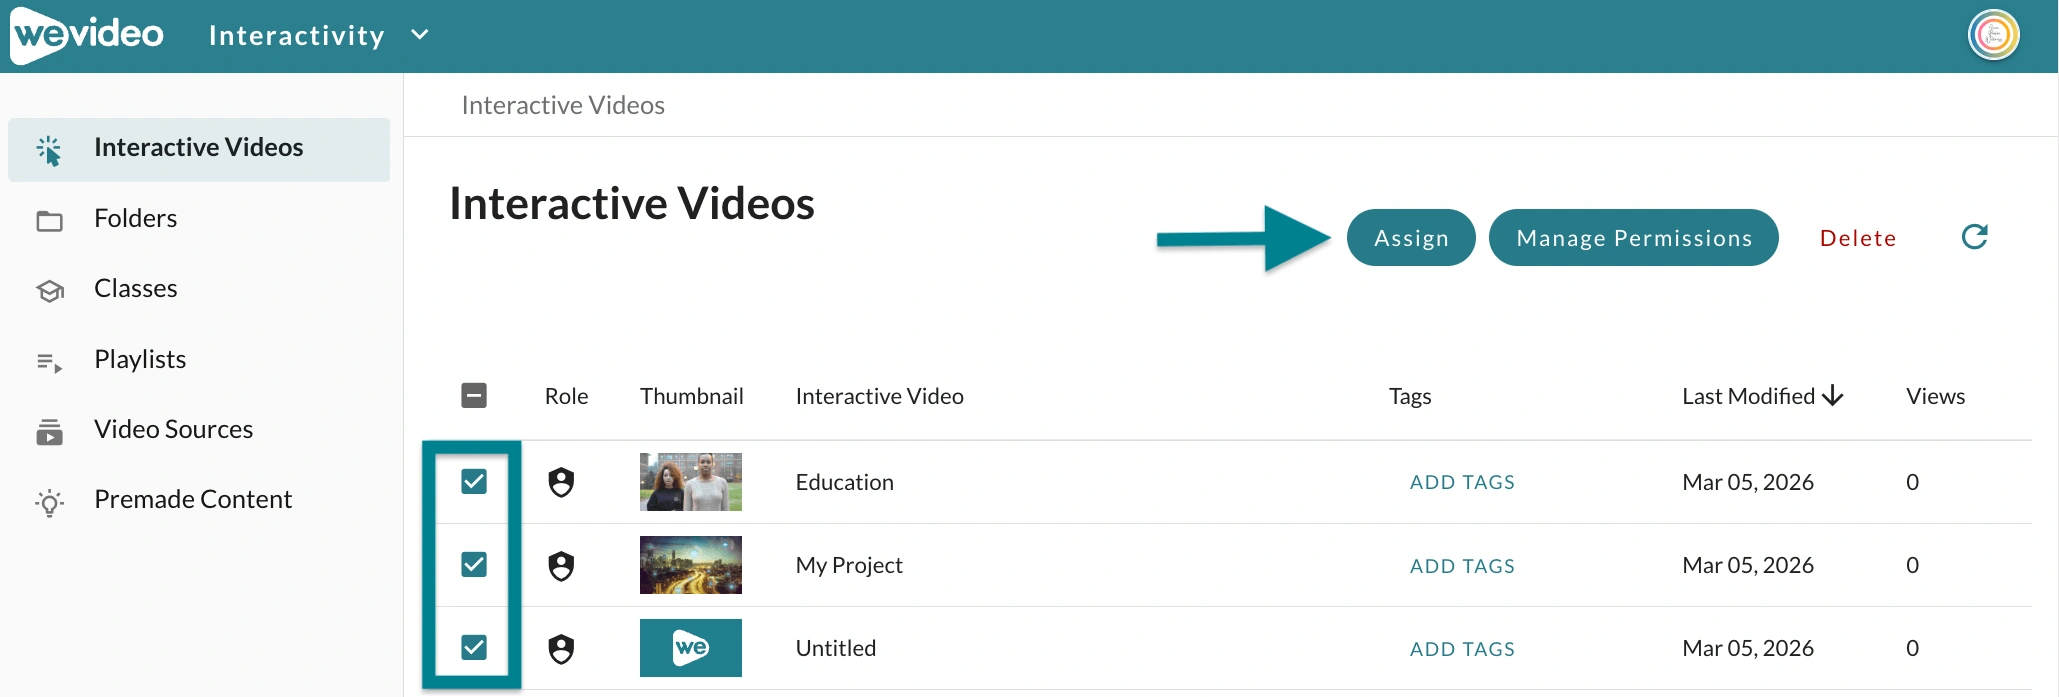Sort by Last Modified column header
Viewport: 2059px width, 697px height.
point(1748,396)
